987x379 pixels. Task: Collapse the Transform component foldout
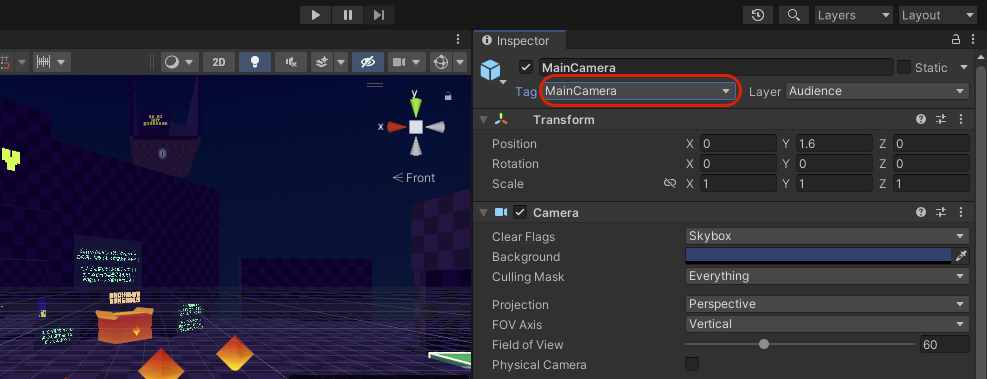point(483,120)
